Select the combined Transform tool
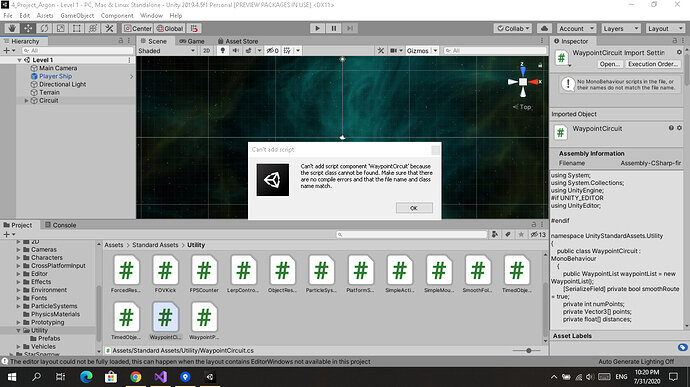 click(x=93, y=28)
